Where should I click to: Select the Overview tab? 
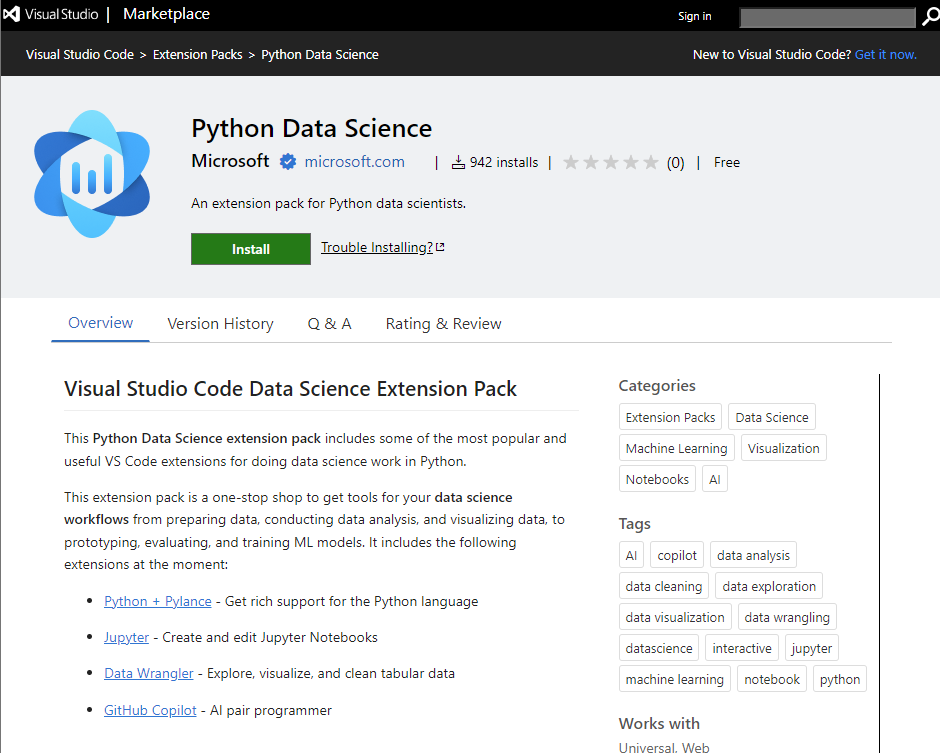(100, 323)
